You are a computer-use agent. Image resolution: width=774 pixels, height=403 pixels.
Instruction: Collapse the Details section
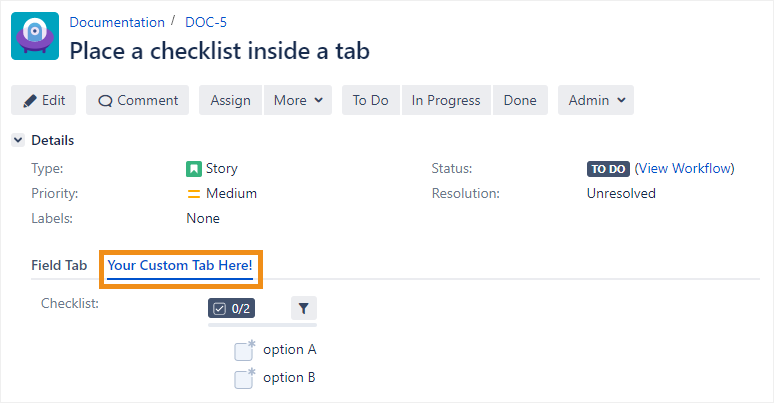18,141
